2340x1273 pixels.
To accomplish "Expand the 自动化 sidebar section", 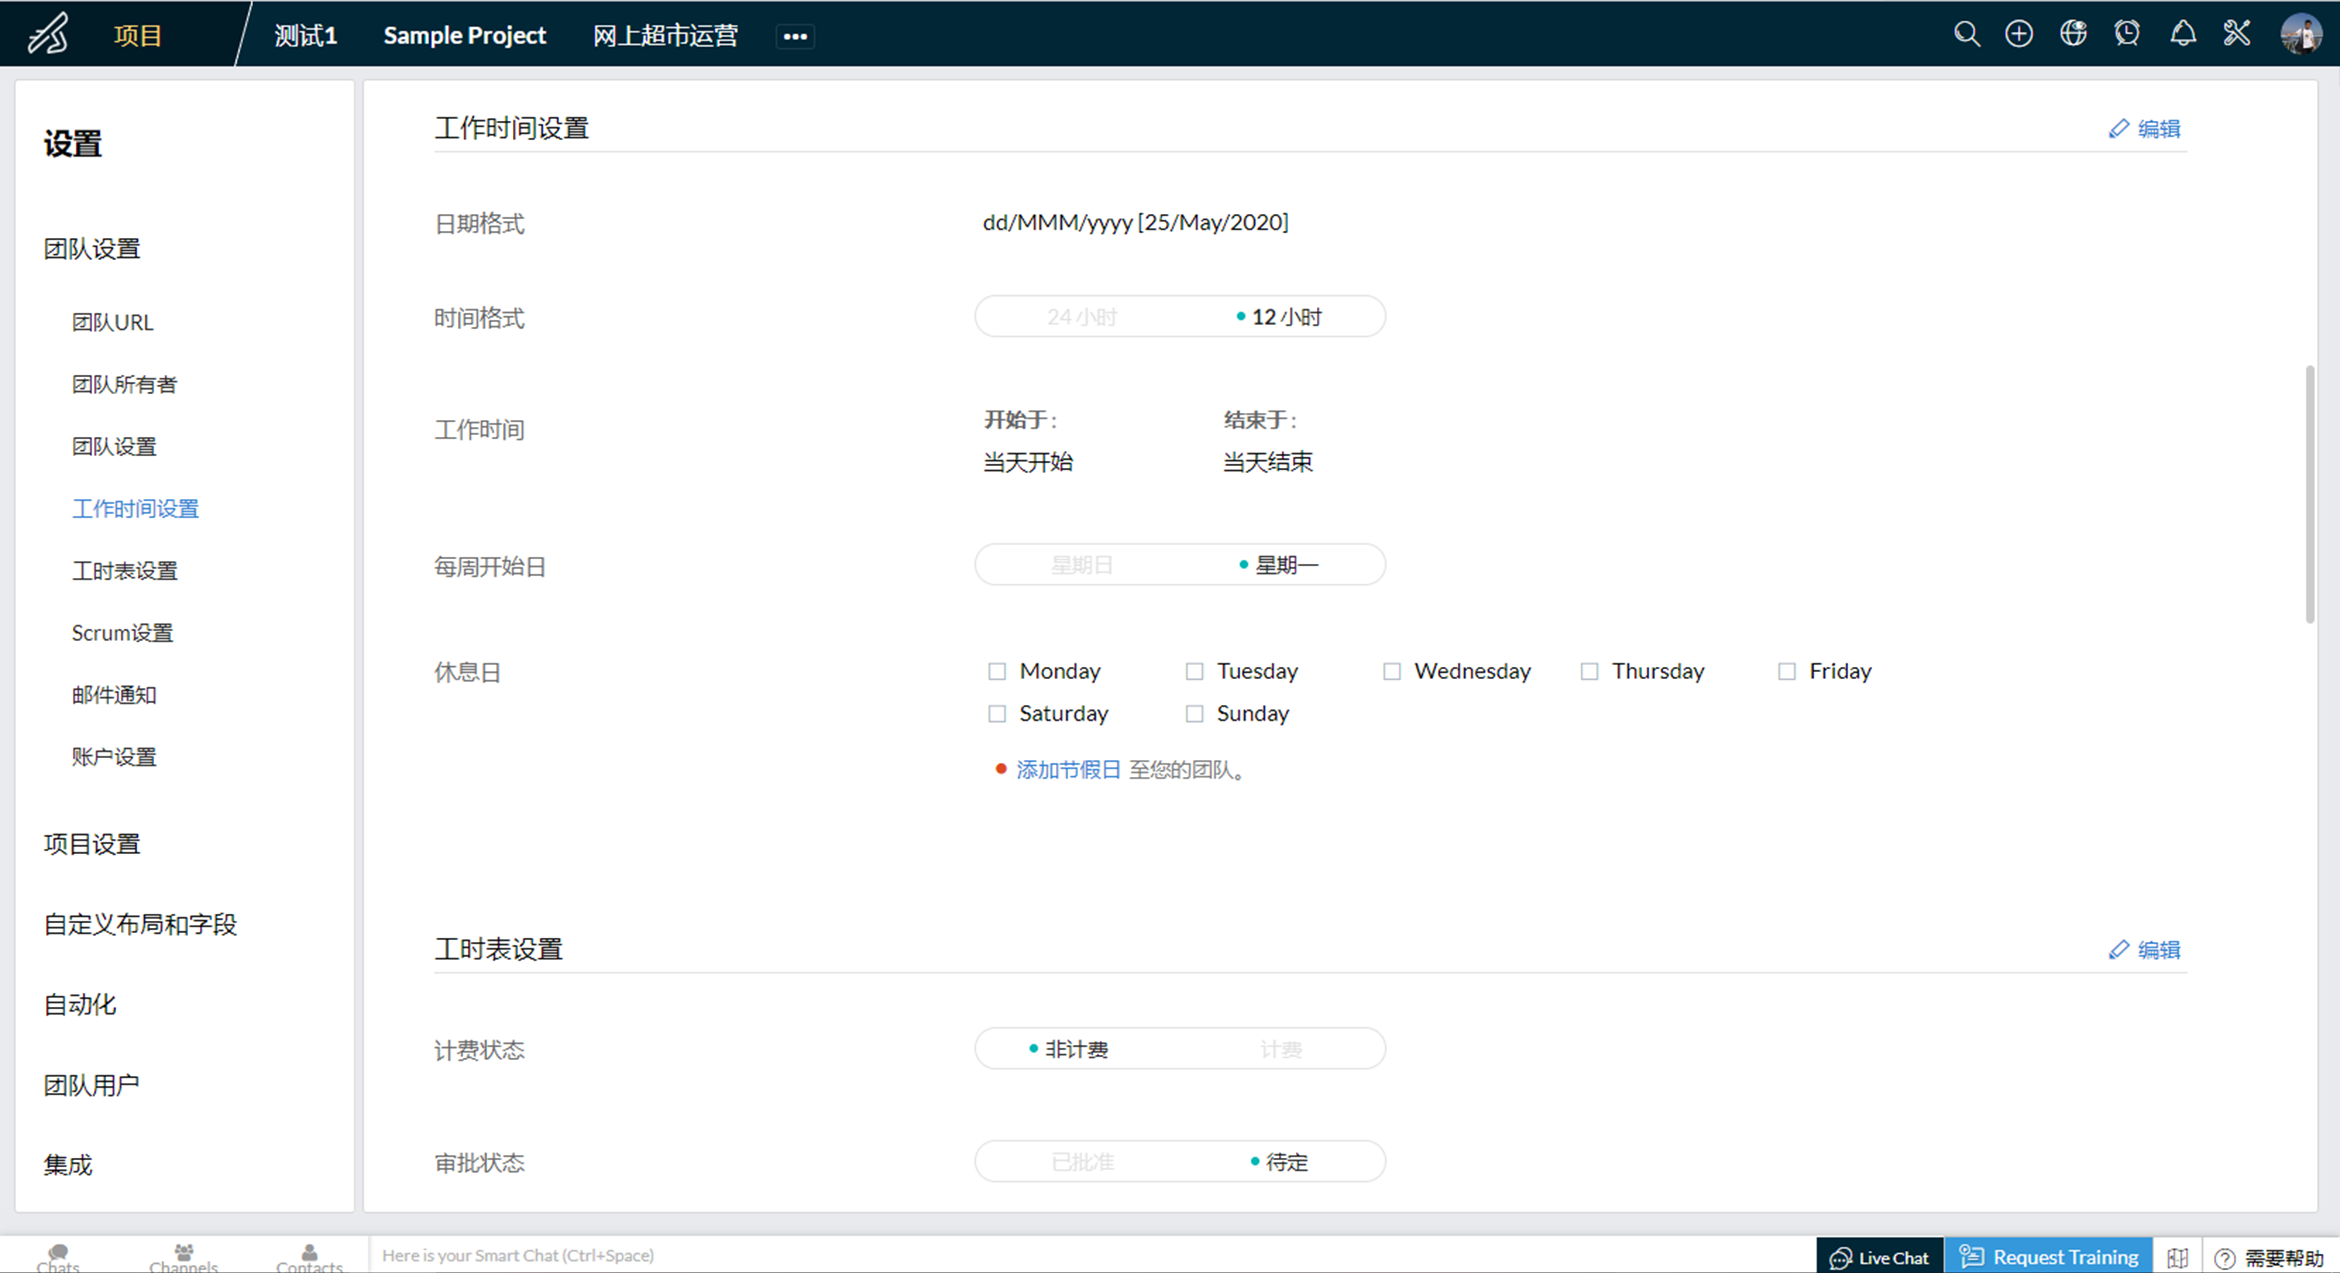I will point(80,1004).
